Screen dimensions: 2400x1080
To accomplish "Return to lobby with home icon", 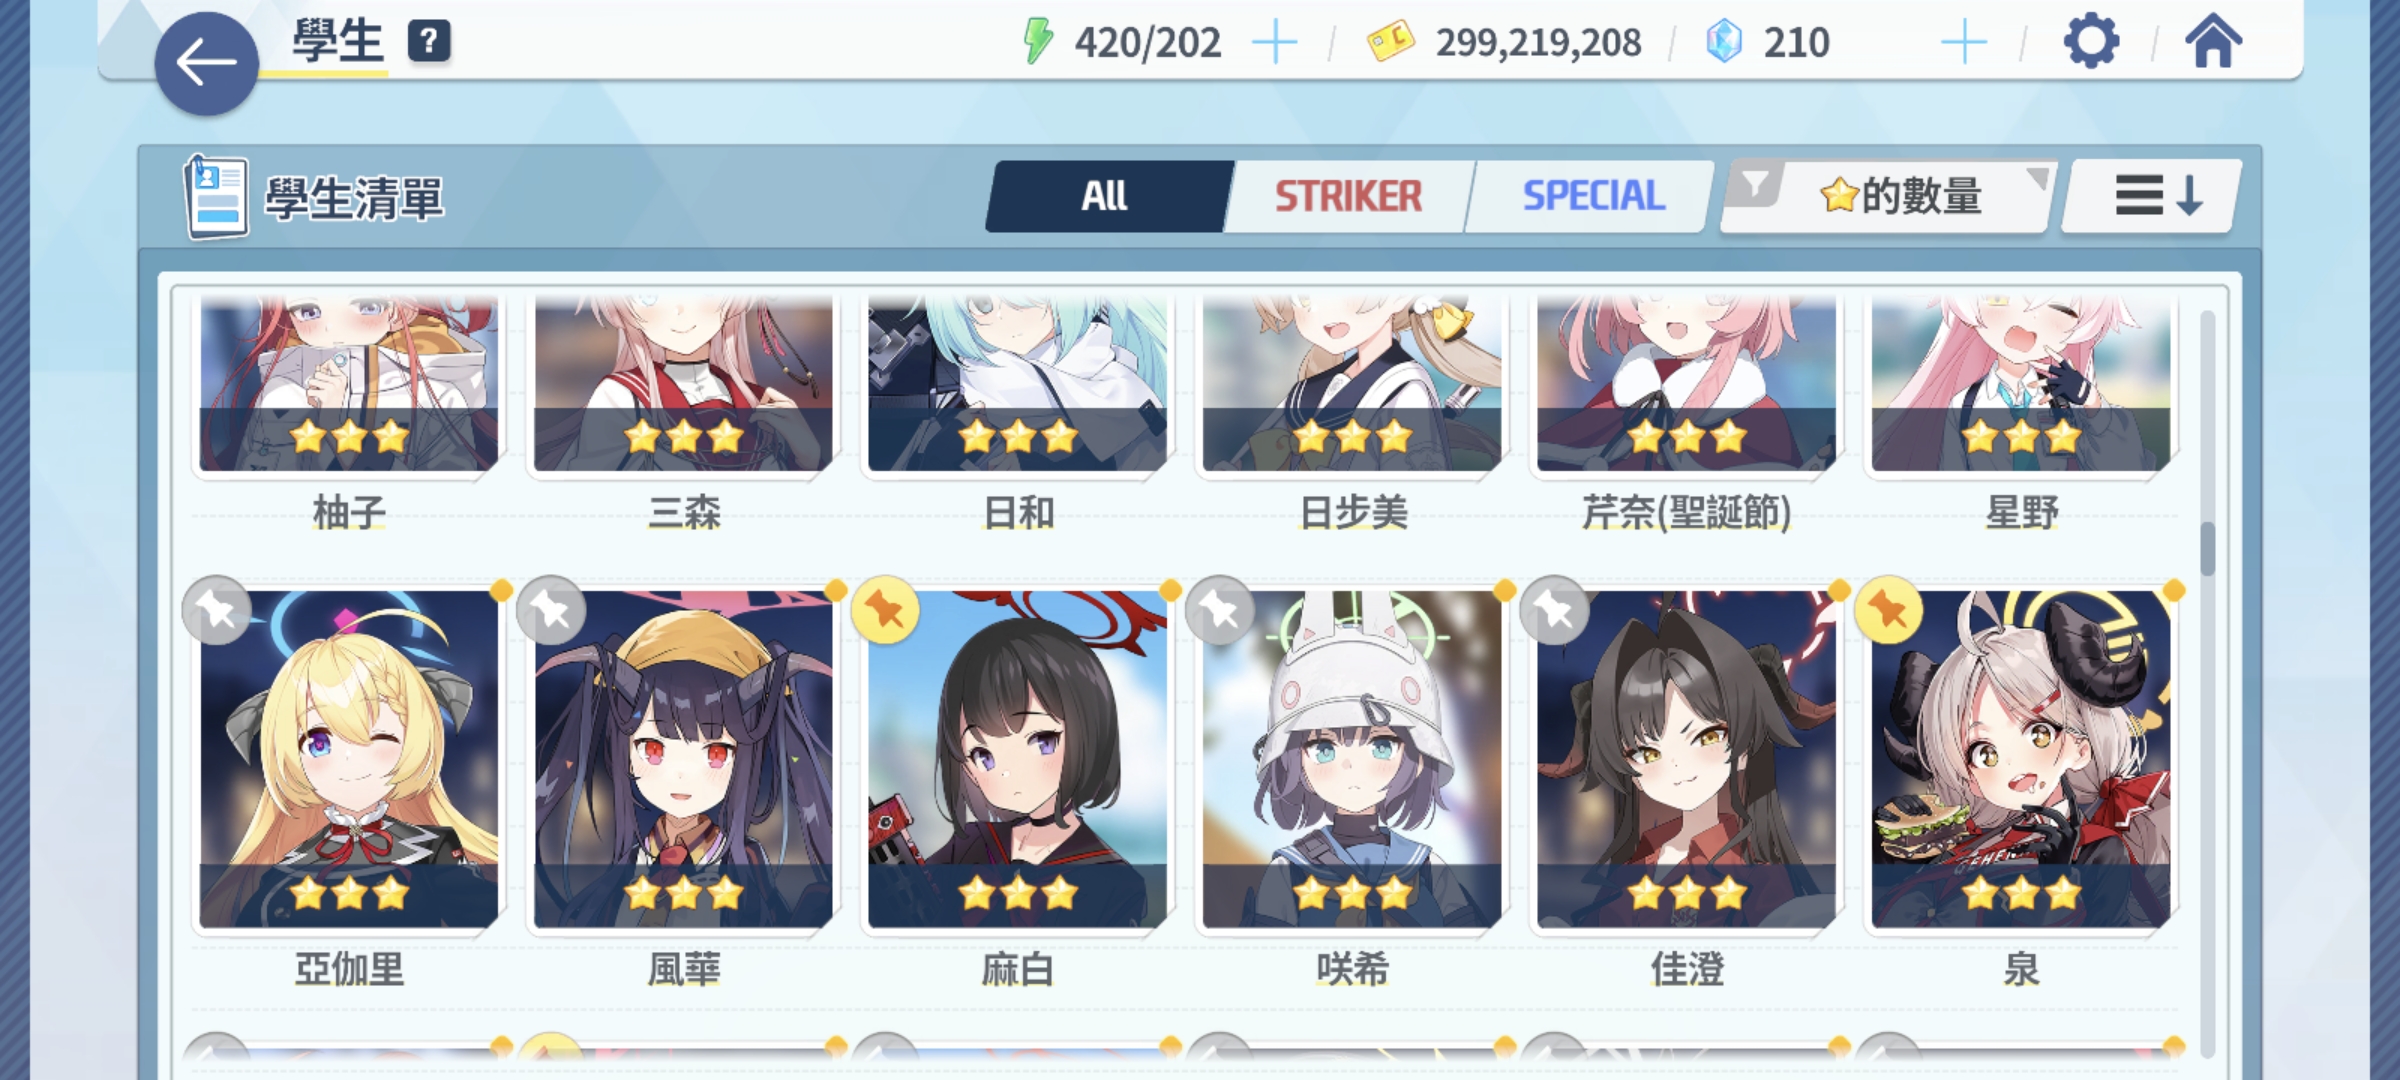I will click(x=2213, y=42).
